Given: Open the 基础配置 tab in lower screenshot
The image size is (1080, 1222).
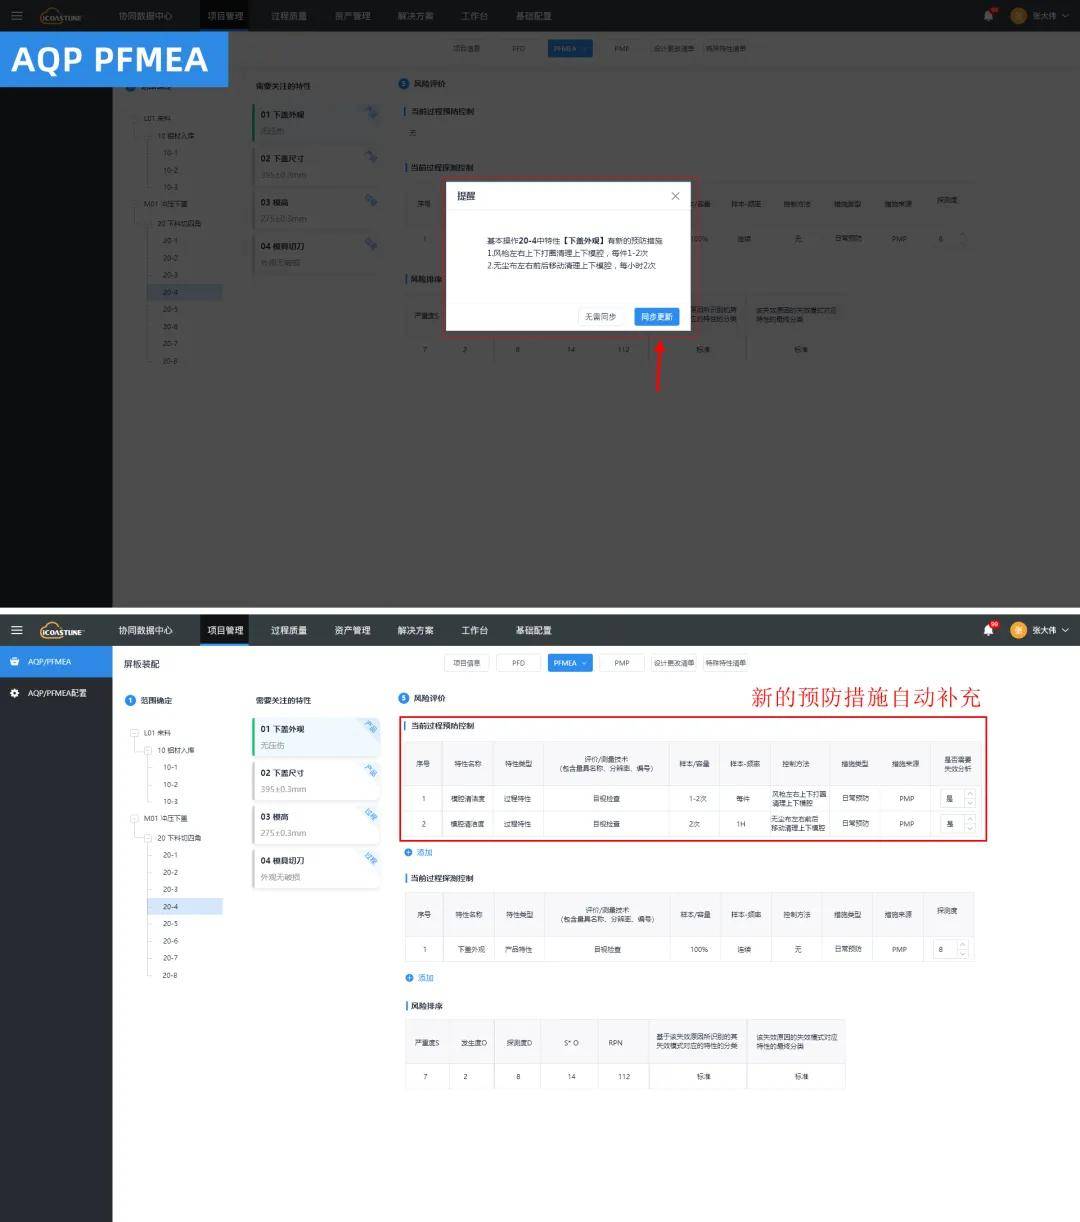Looking at the screenshot, I should [x=533, y=630].
